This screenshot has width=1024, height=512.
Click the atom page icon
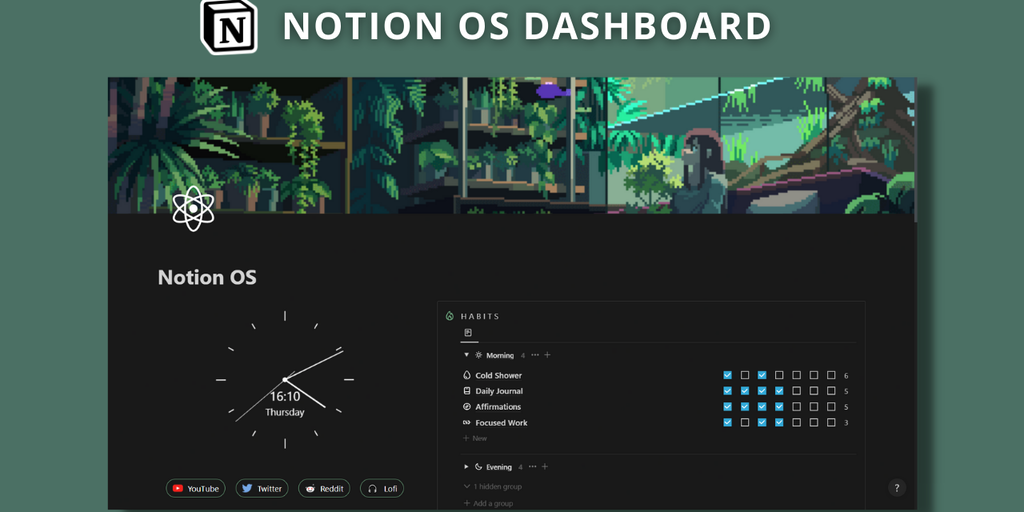point(193,208)
